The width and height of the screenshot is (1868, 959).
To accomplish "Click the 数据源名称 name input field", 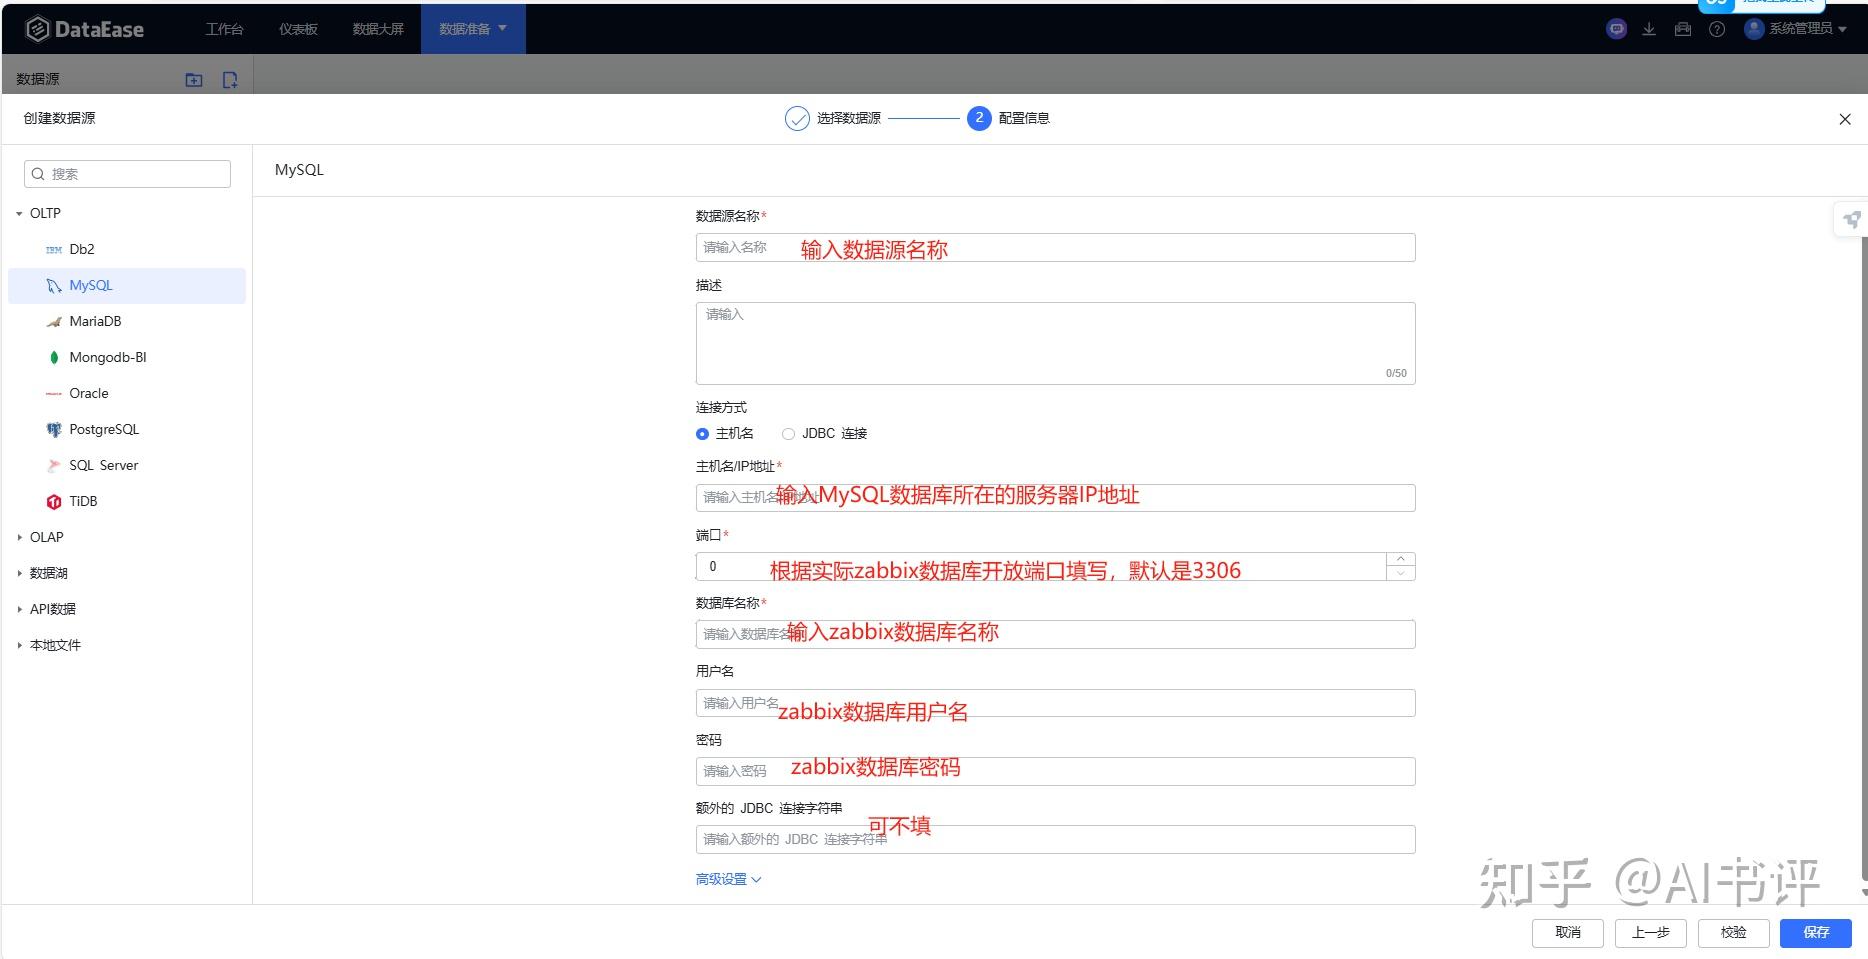I will [1055, 247].
